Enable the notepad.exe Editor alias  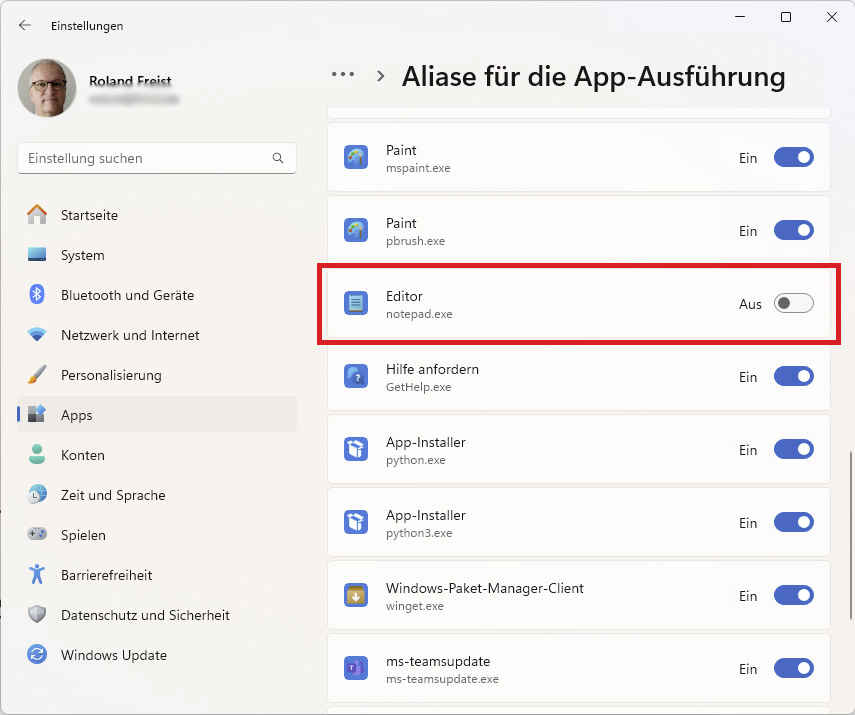pos(793,303)
